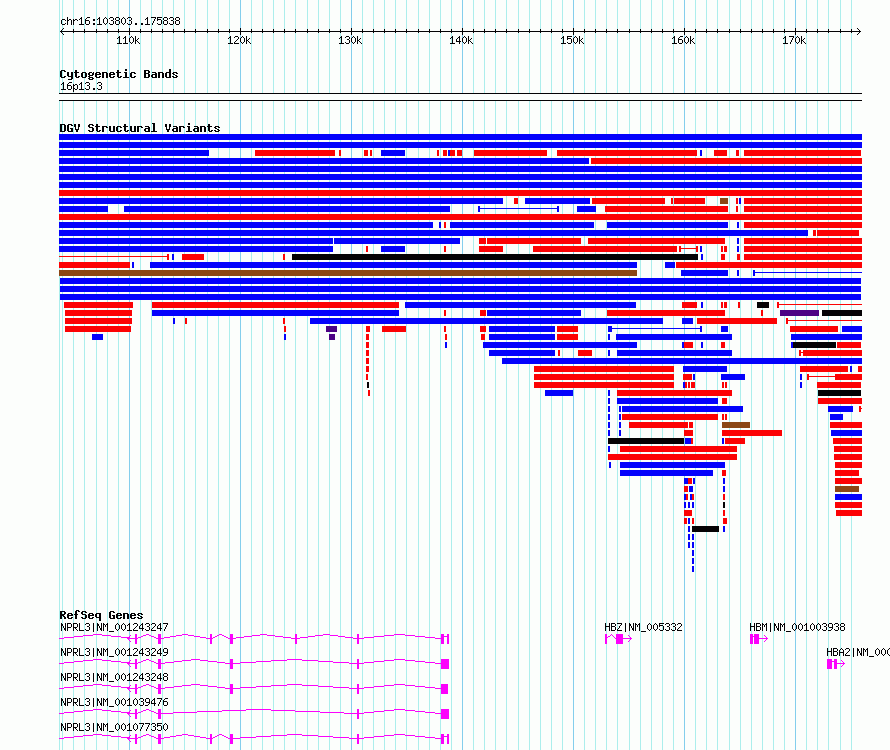
Task: Click the 120k ruler label
Action: [239, 40]
